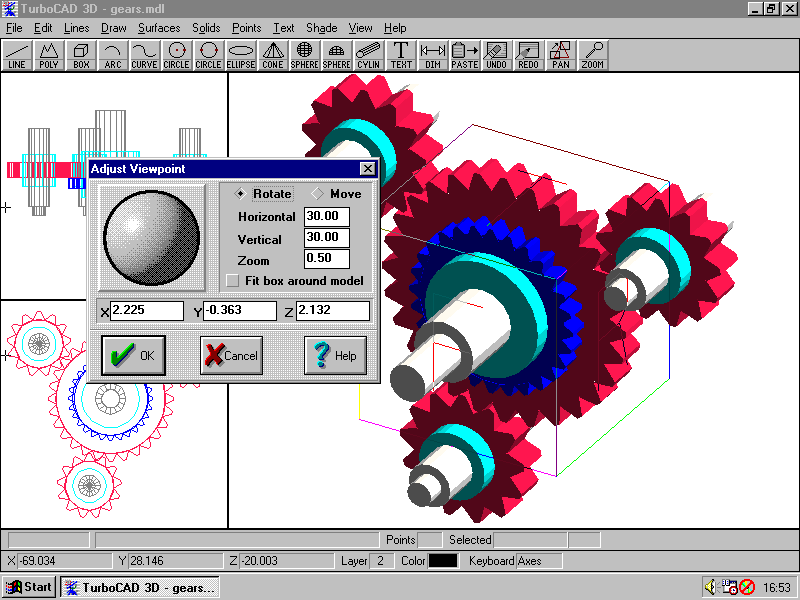Select the DIM dimension tool

click(x=433, y=55)
